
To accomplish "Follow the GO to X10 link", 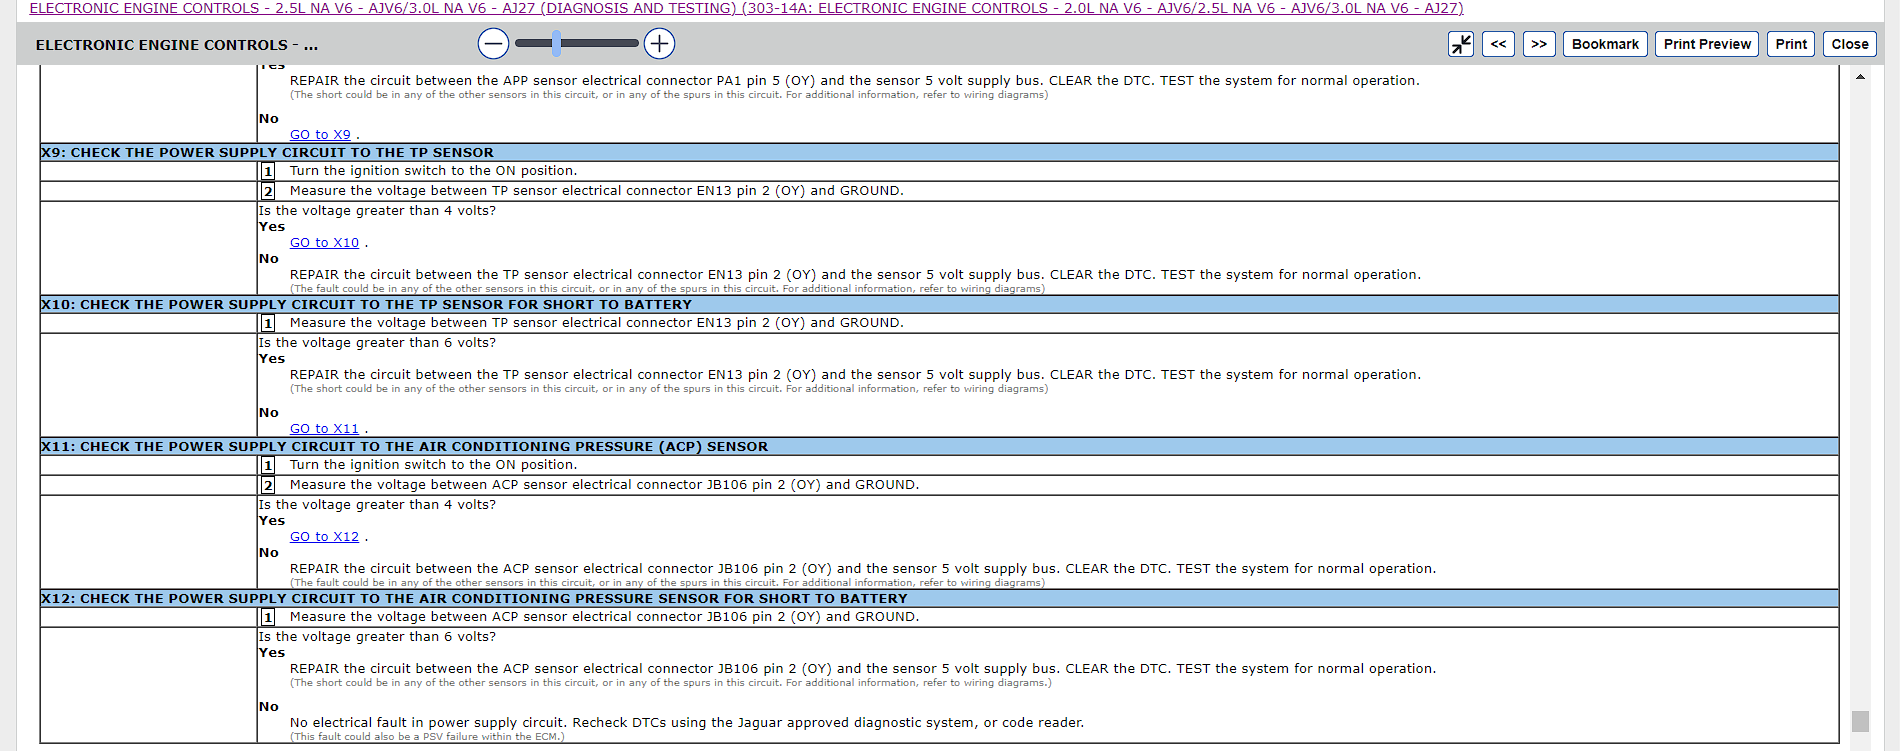I will (x=324, y=243).
